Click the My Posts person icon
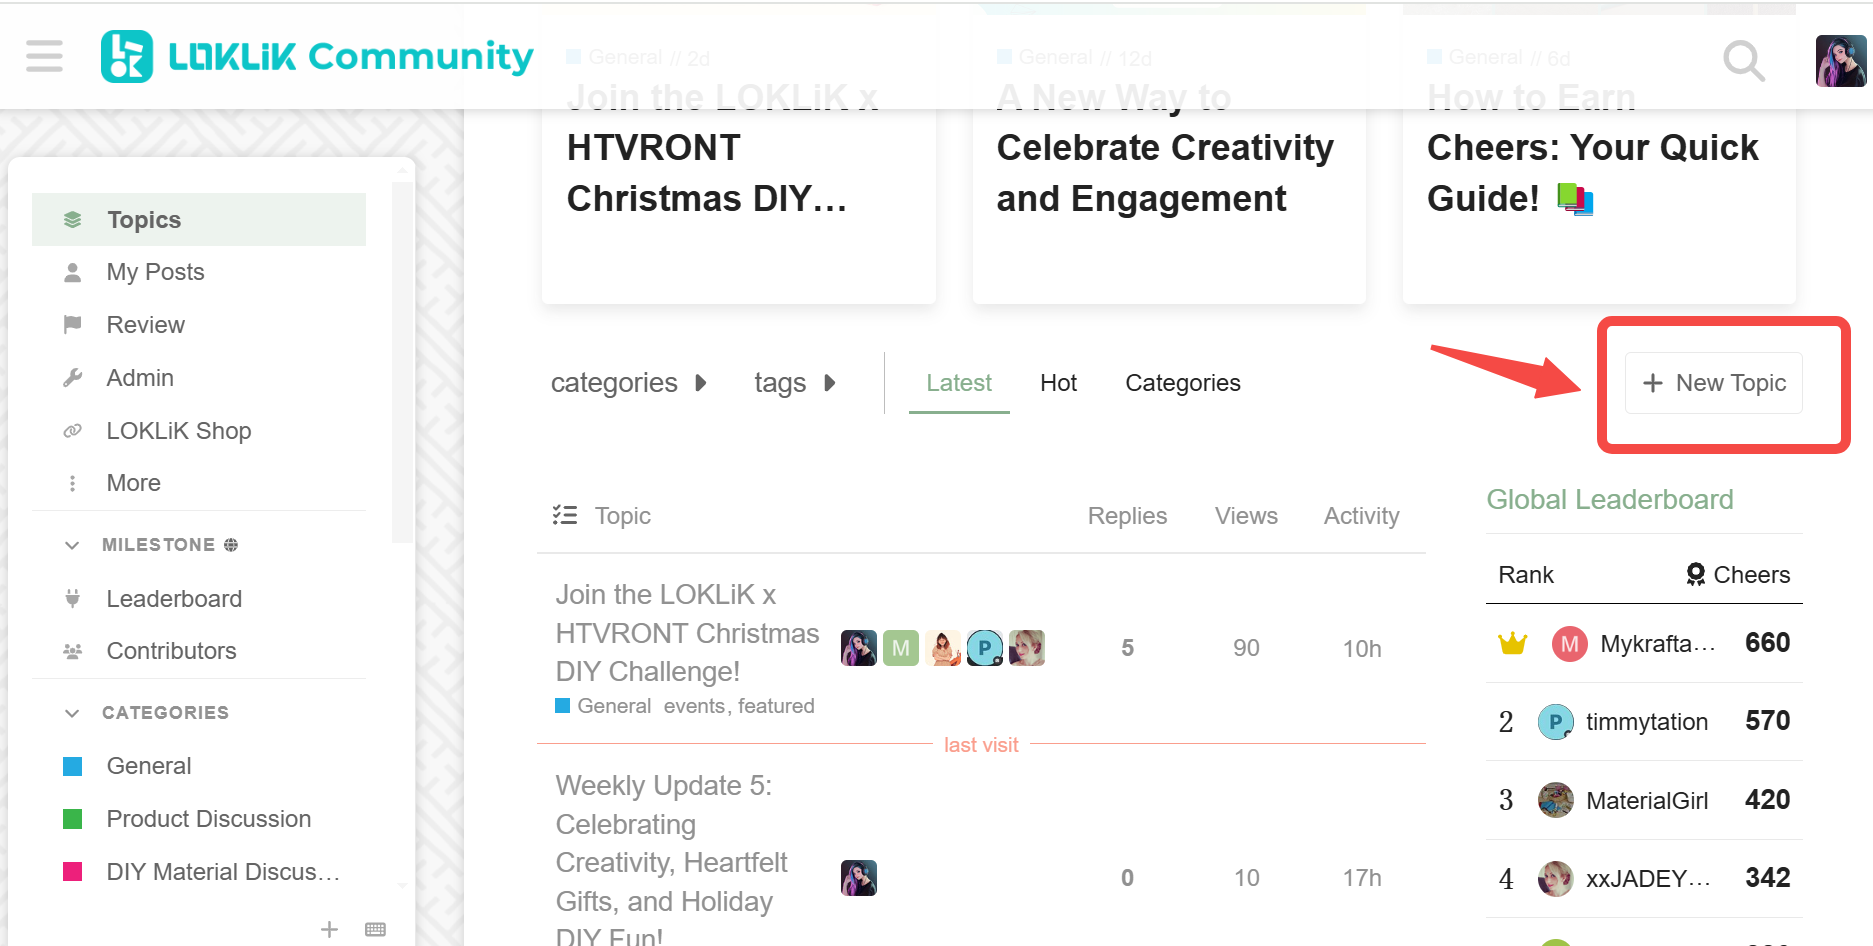The width and height of the screenshot is (1873, 946). (x=73, y=272)
